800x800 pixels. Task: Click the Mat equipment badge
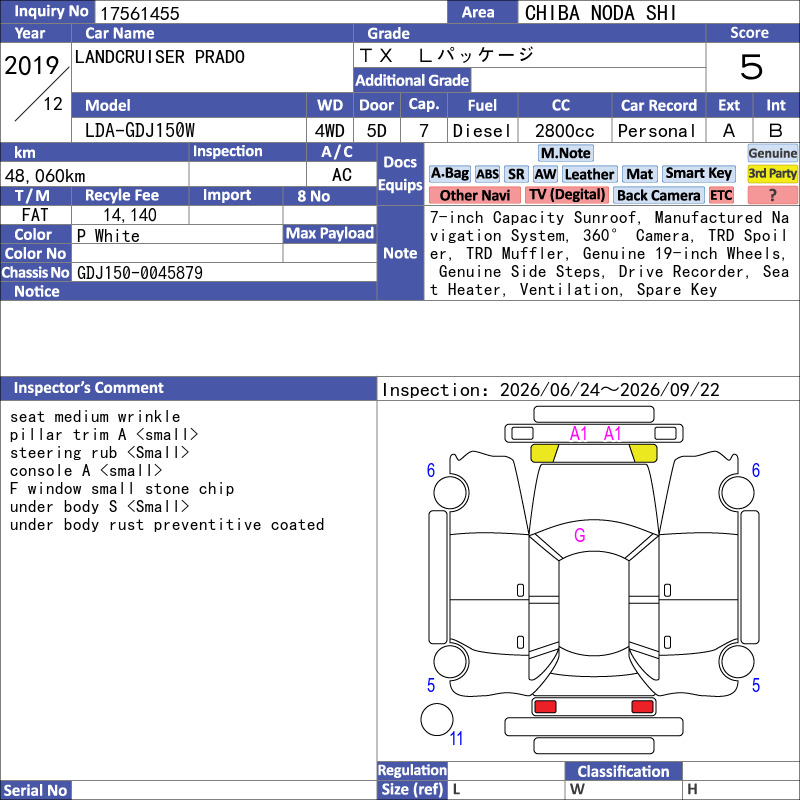click(639, 174)
